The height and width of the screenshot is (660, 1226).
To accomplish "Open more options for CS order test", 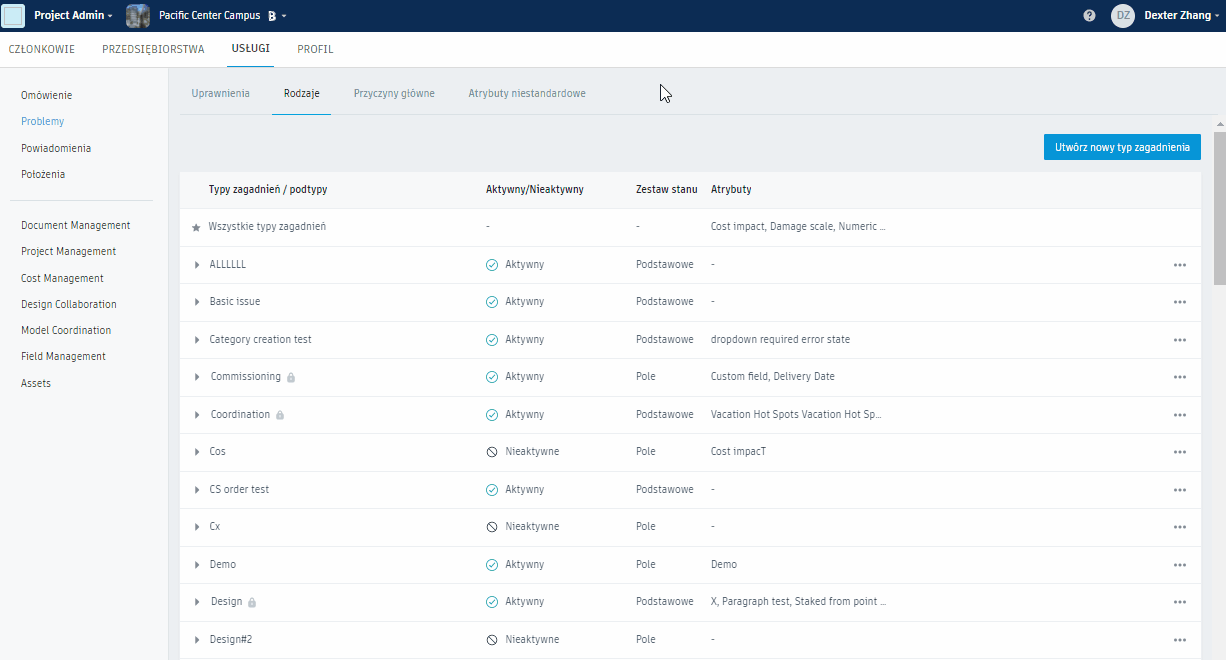I will [x=1180, y=490].
